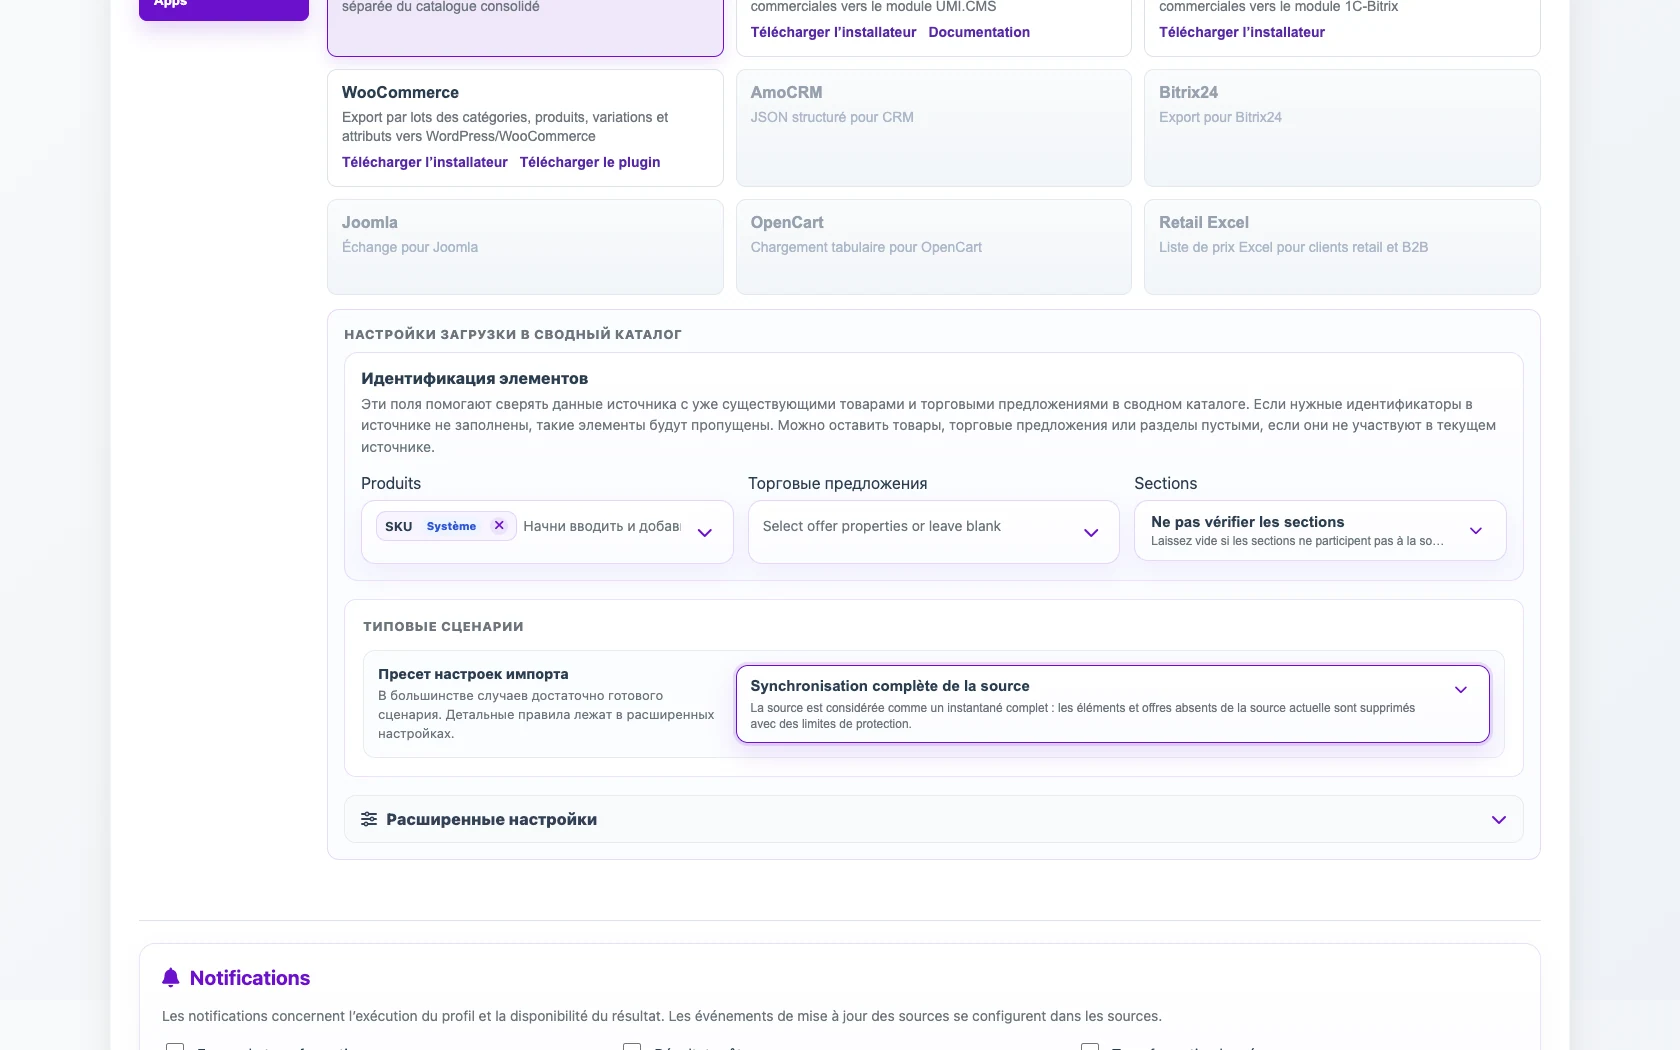This screenshot has height=1050, width=1680.
Task: Click Télécharger le plugin link
Action: point(590,162)
